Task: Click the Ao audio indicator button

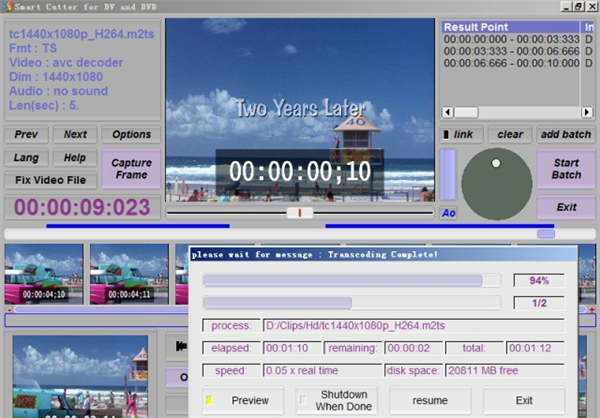Action: (x=449, y=212)
